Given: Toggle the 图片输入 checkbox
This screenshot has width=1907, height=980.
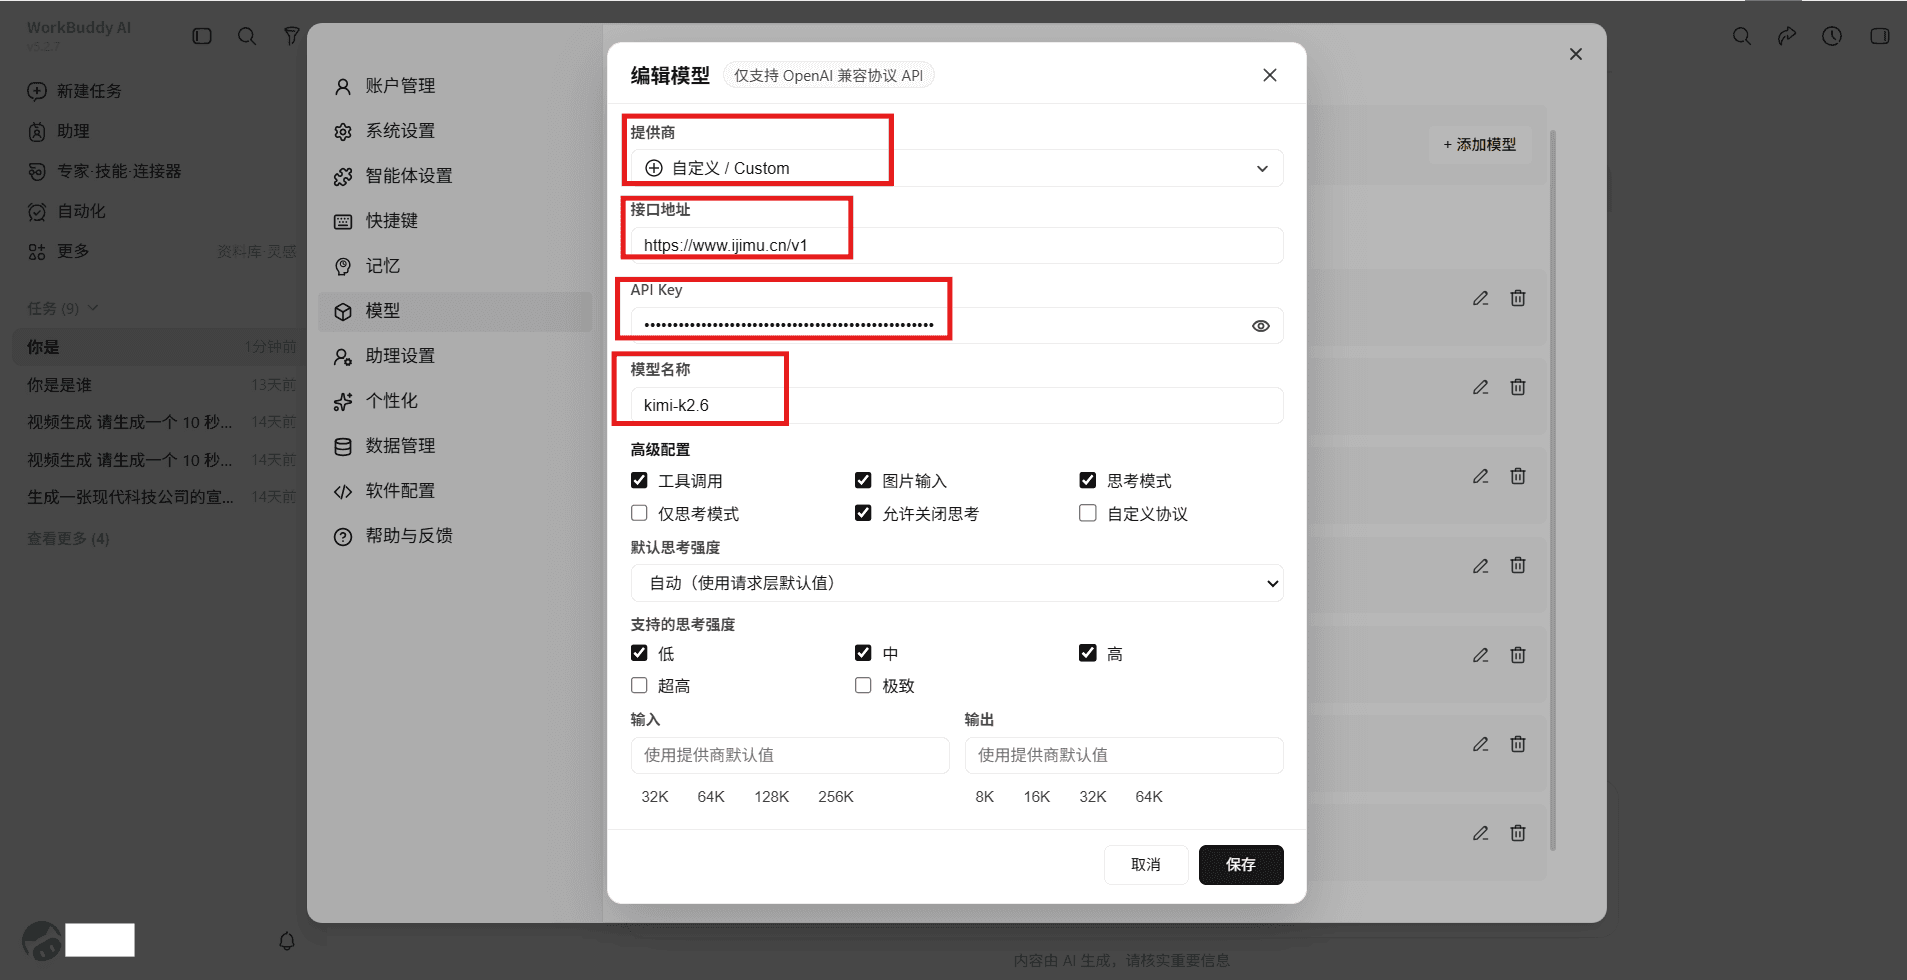Looking at the screenshot, I should (863, 481).
